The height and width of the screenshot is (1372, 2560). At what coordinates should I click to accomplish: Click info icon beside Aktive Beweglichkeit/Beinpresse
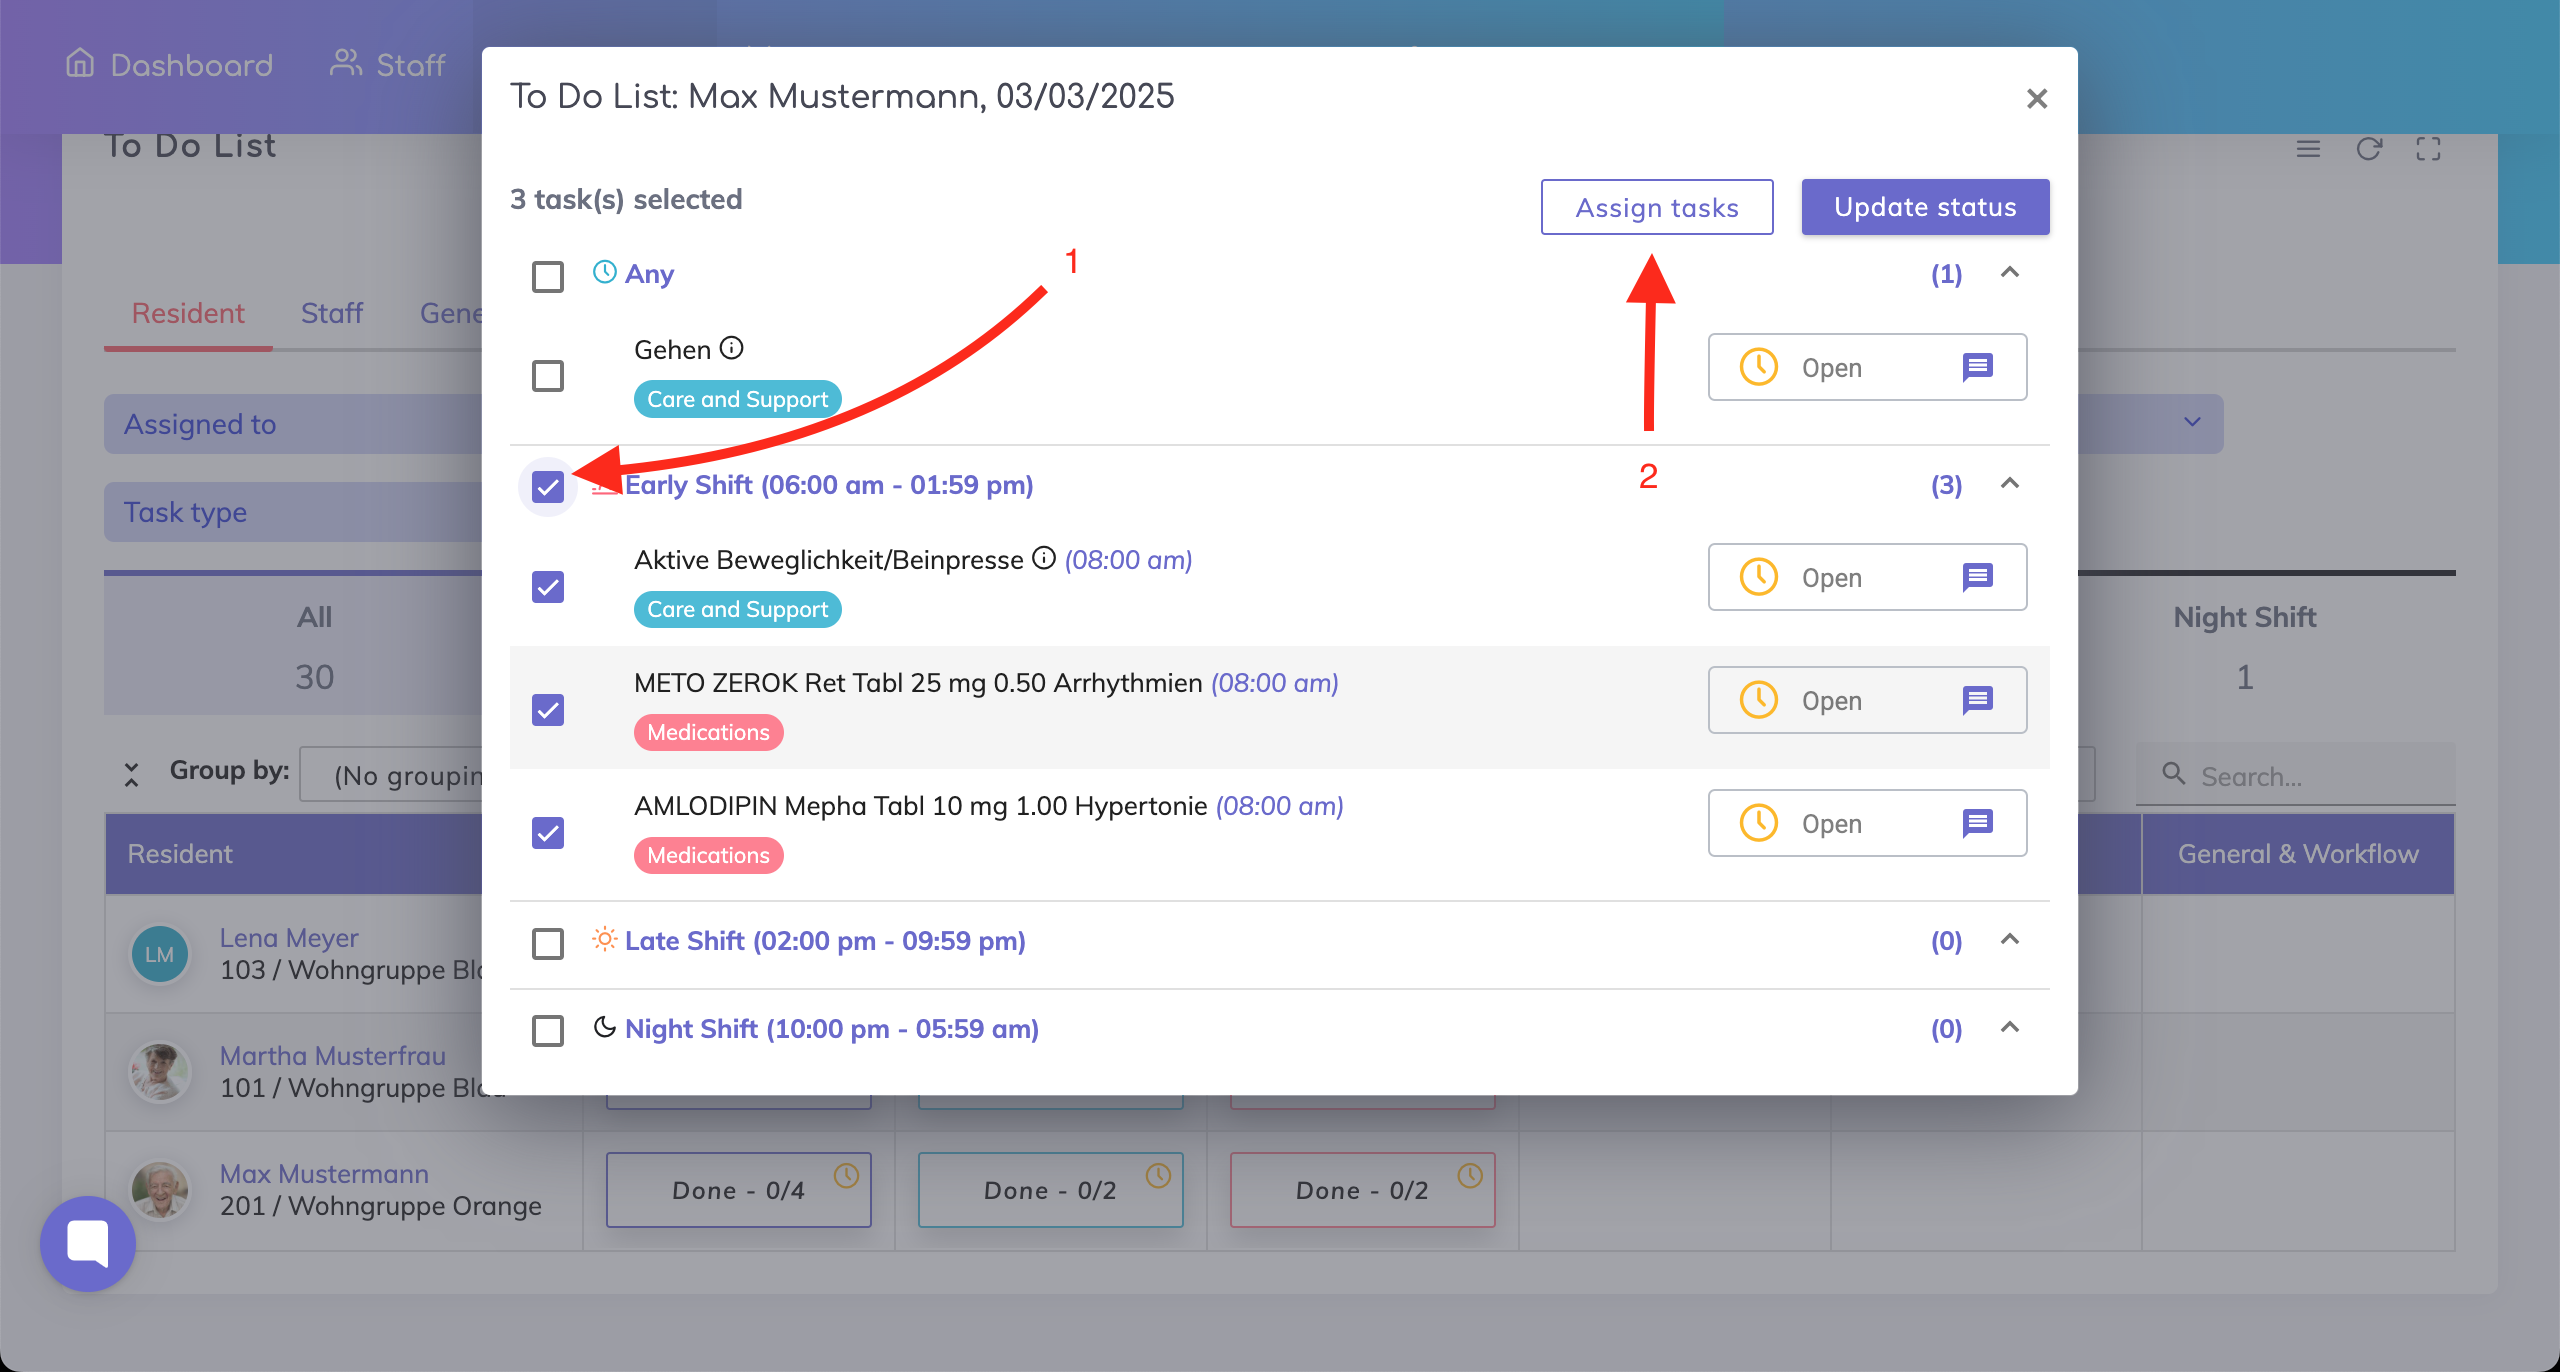click(x=1044, y=558)
